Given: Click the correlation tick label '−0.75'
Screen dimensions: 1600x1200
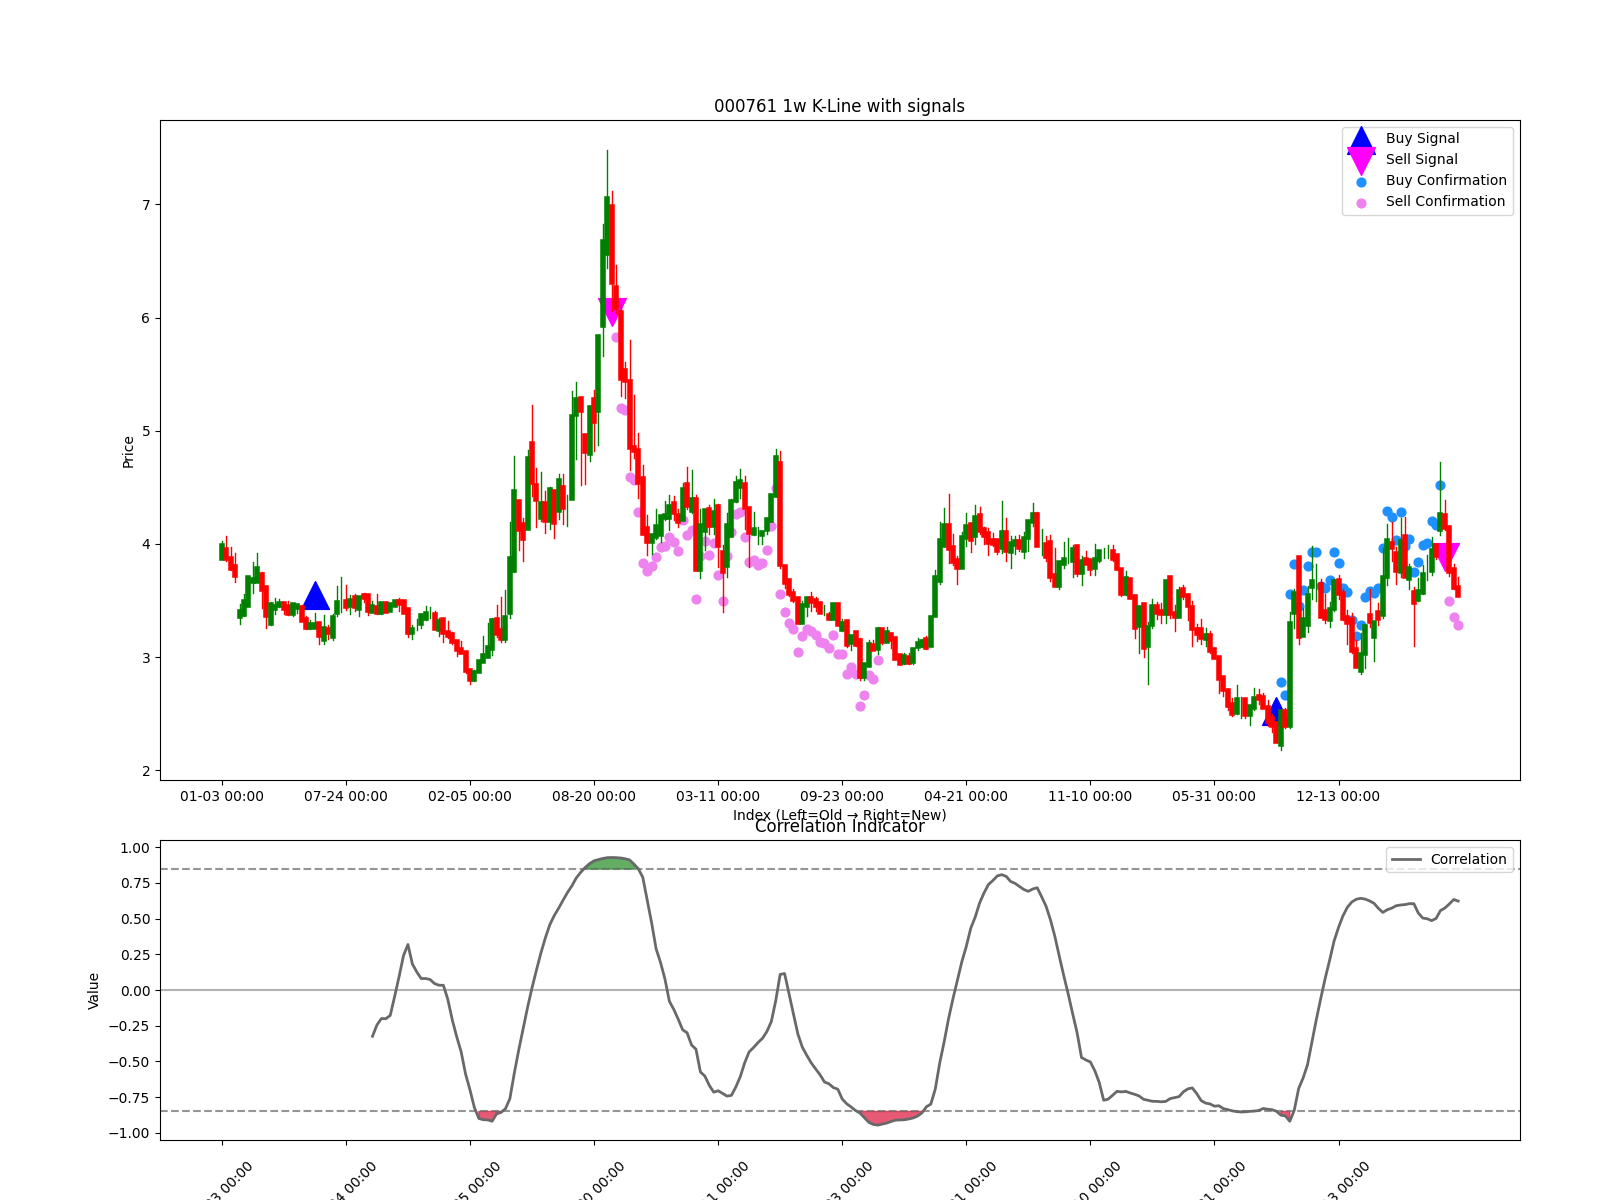Looking at the screenshot, I should (129, 1098).
